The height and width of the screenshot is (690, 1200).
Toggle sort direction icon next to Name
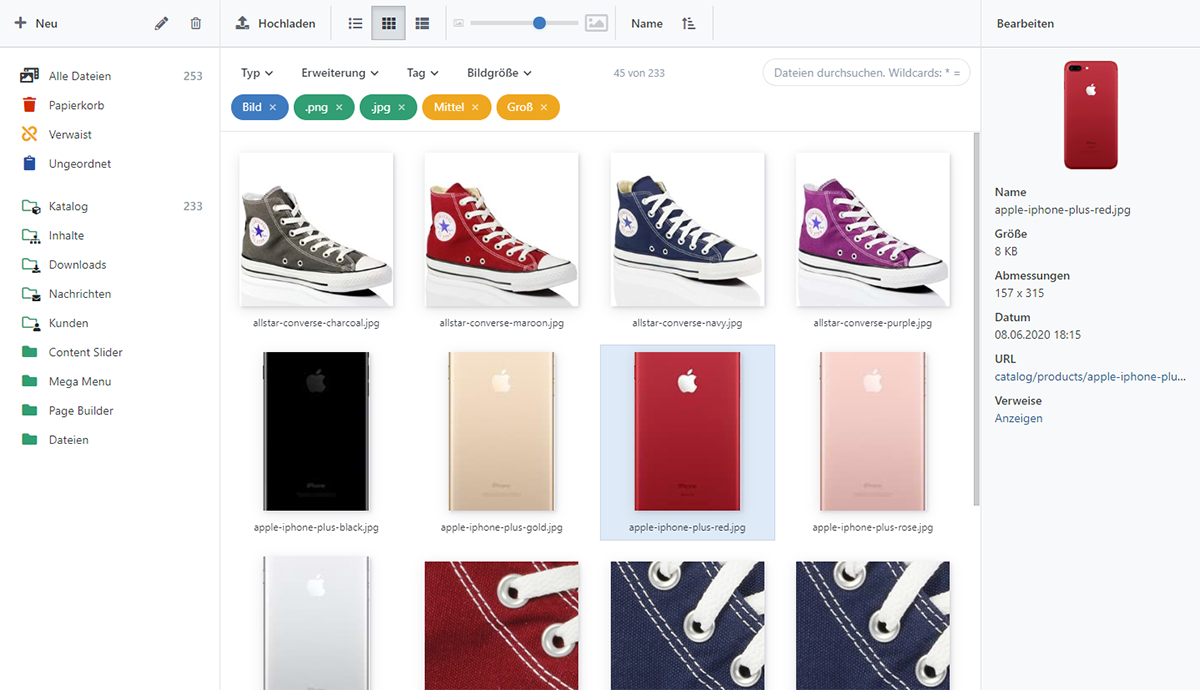[x=689, y=23]
